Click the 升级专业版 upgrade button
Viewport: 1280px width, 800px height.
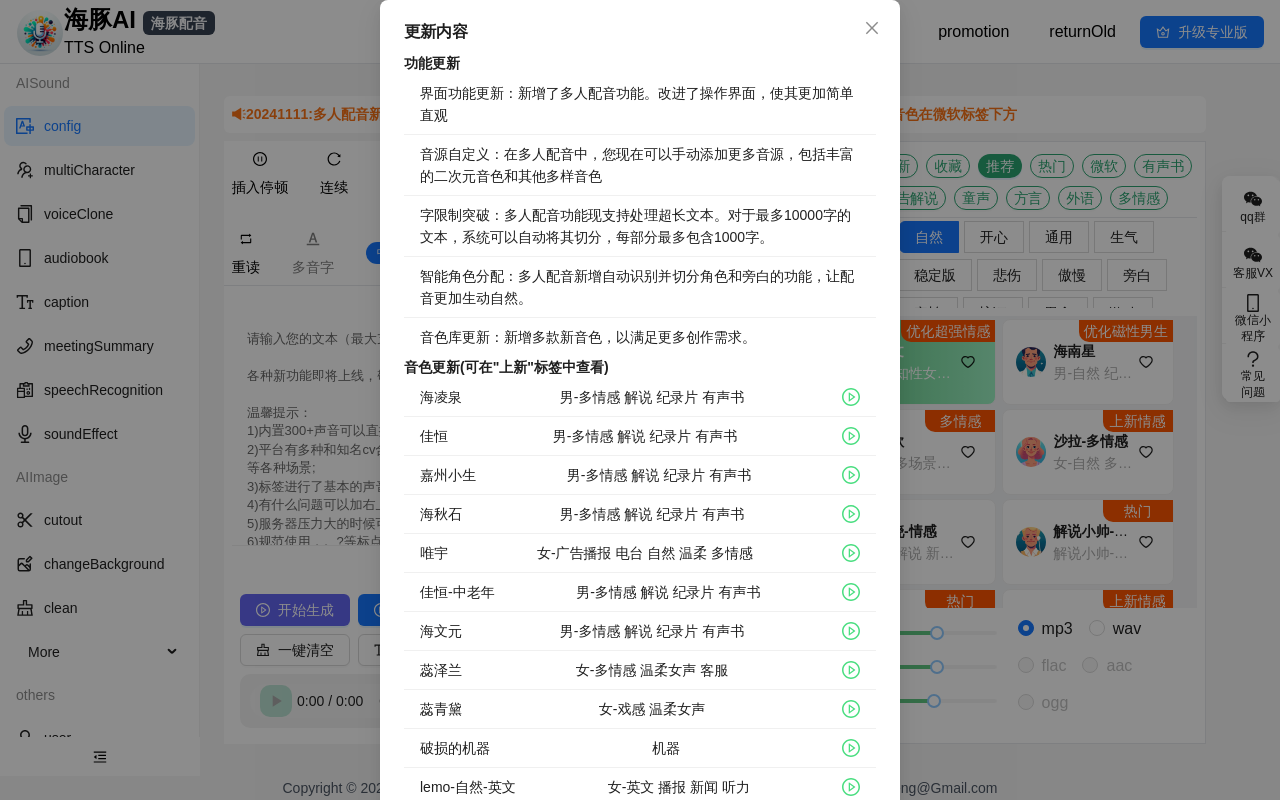point(1201,32)
